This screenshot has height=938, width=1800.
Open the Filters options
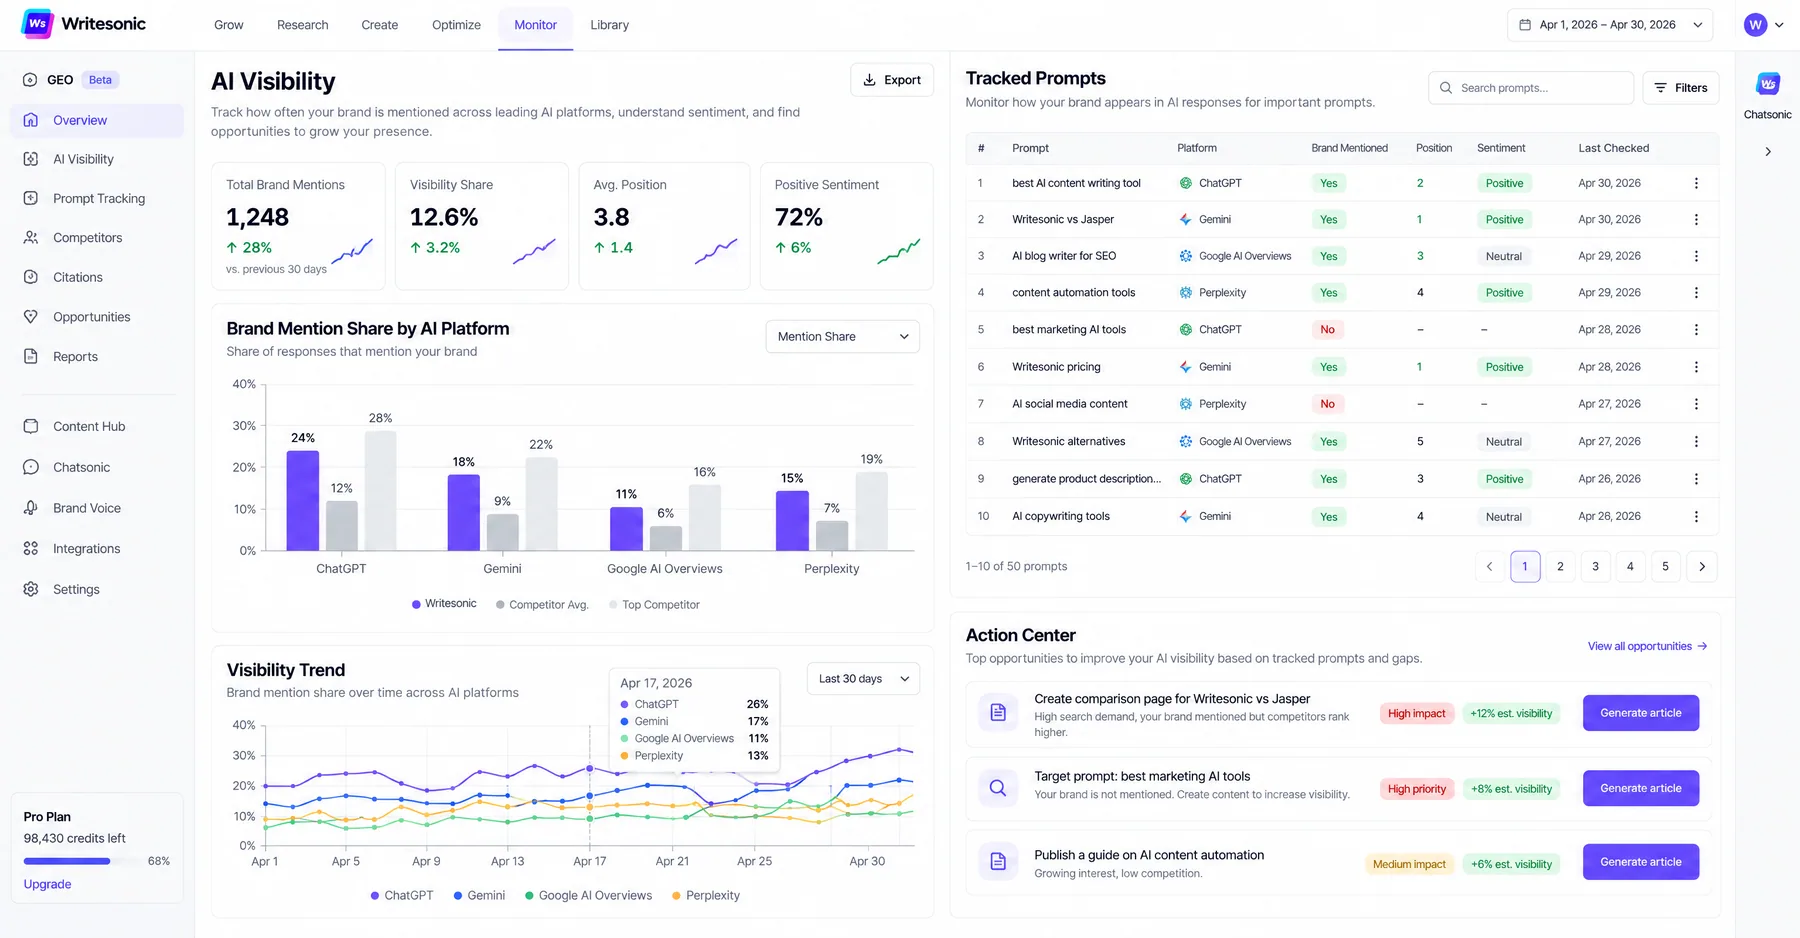[x=1681, y=88]
